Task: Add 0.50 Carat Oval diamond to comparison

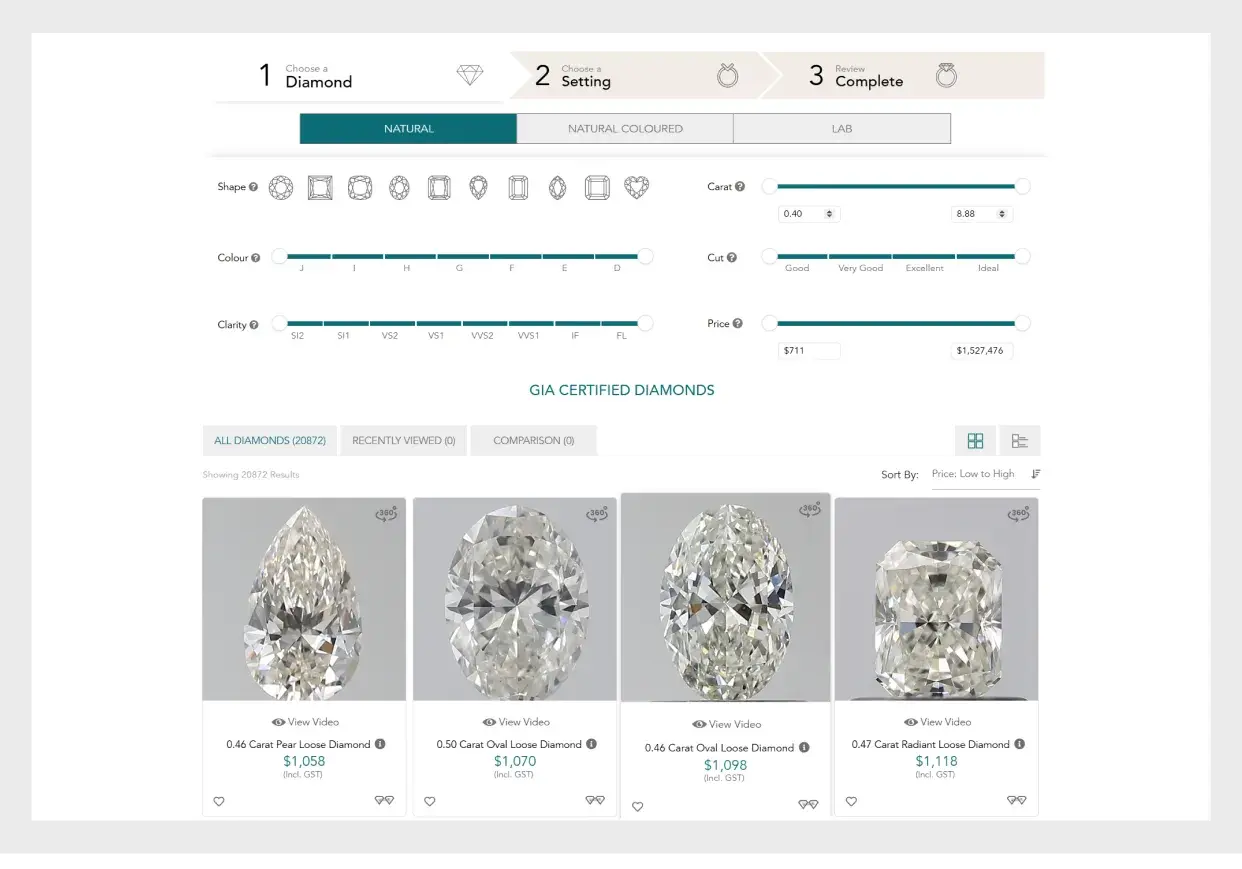Action: coord(595,800)
